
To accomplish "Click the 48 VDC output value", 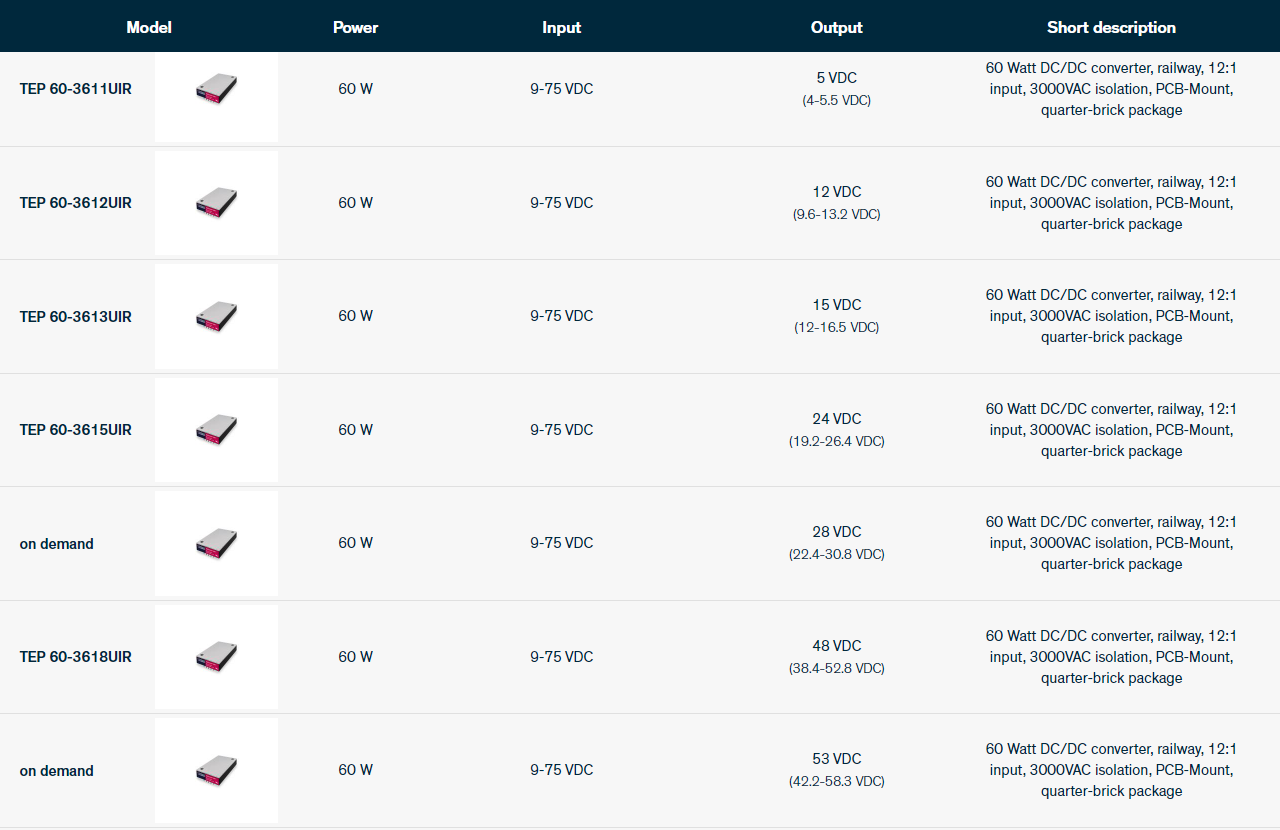I will [x=836, y=646].
